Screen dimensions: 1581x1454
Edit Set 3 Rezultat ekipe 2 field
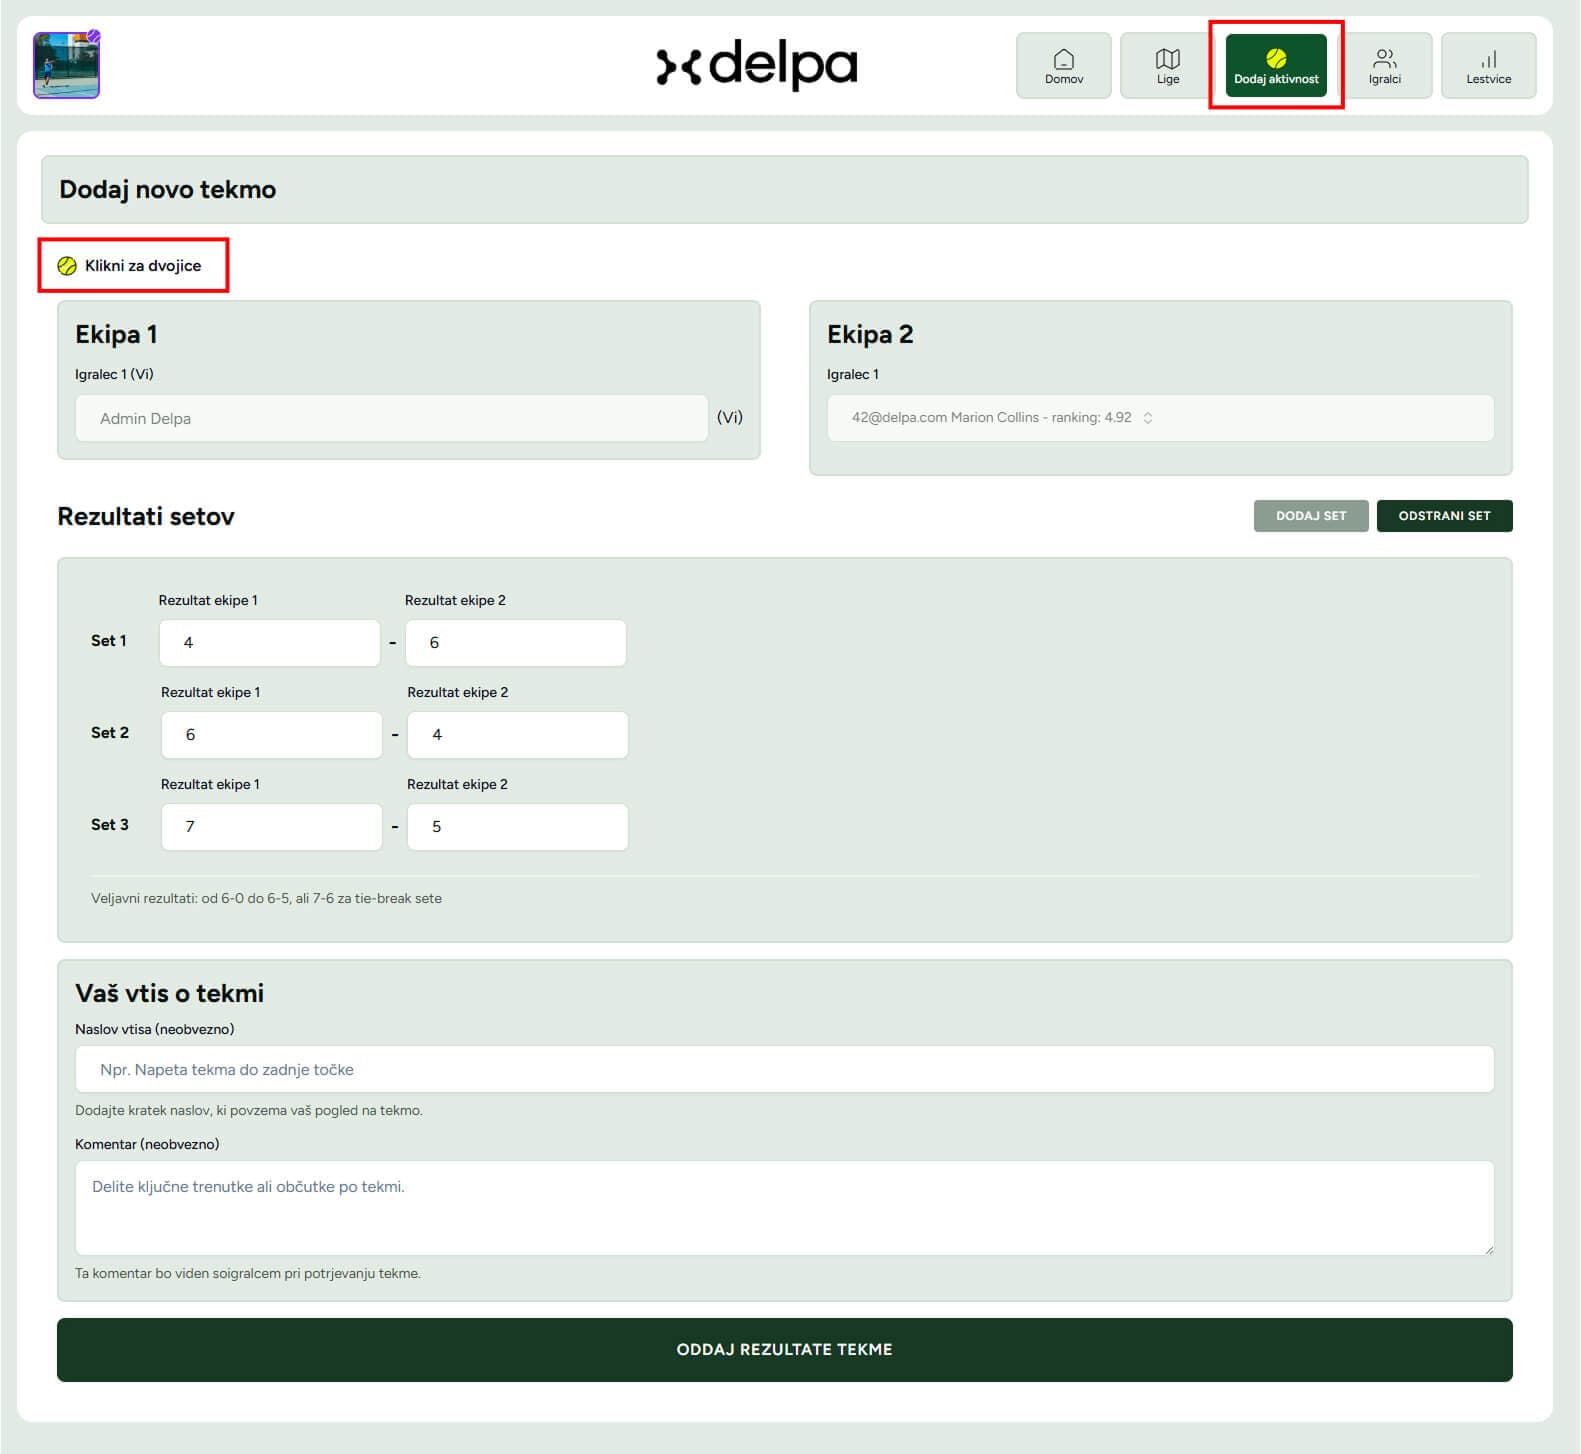(518, 827)
